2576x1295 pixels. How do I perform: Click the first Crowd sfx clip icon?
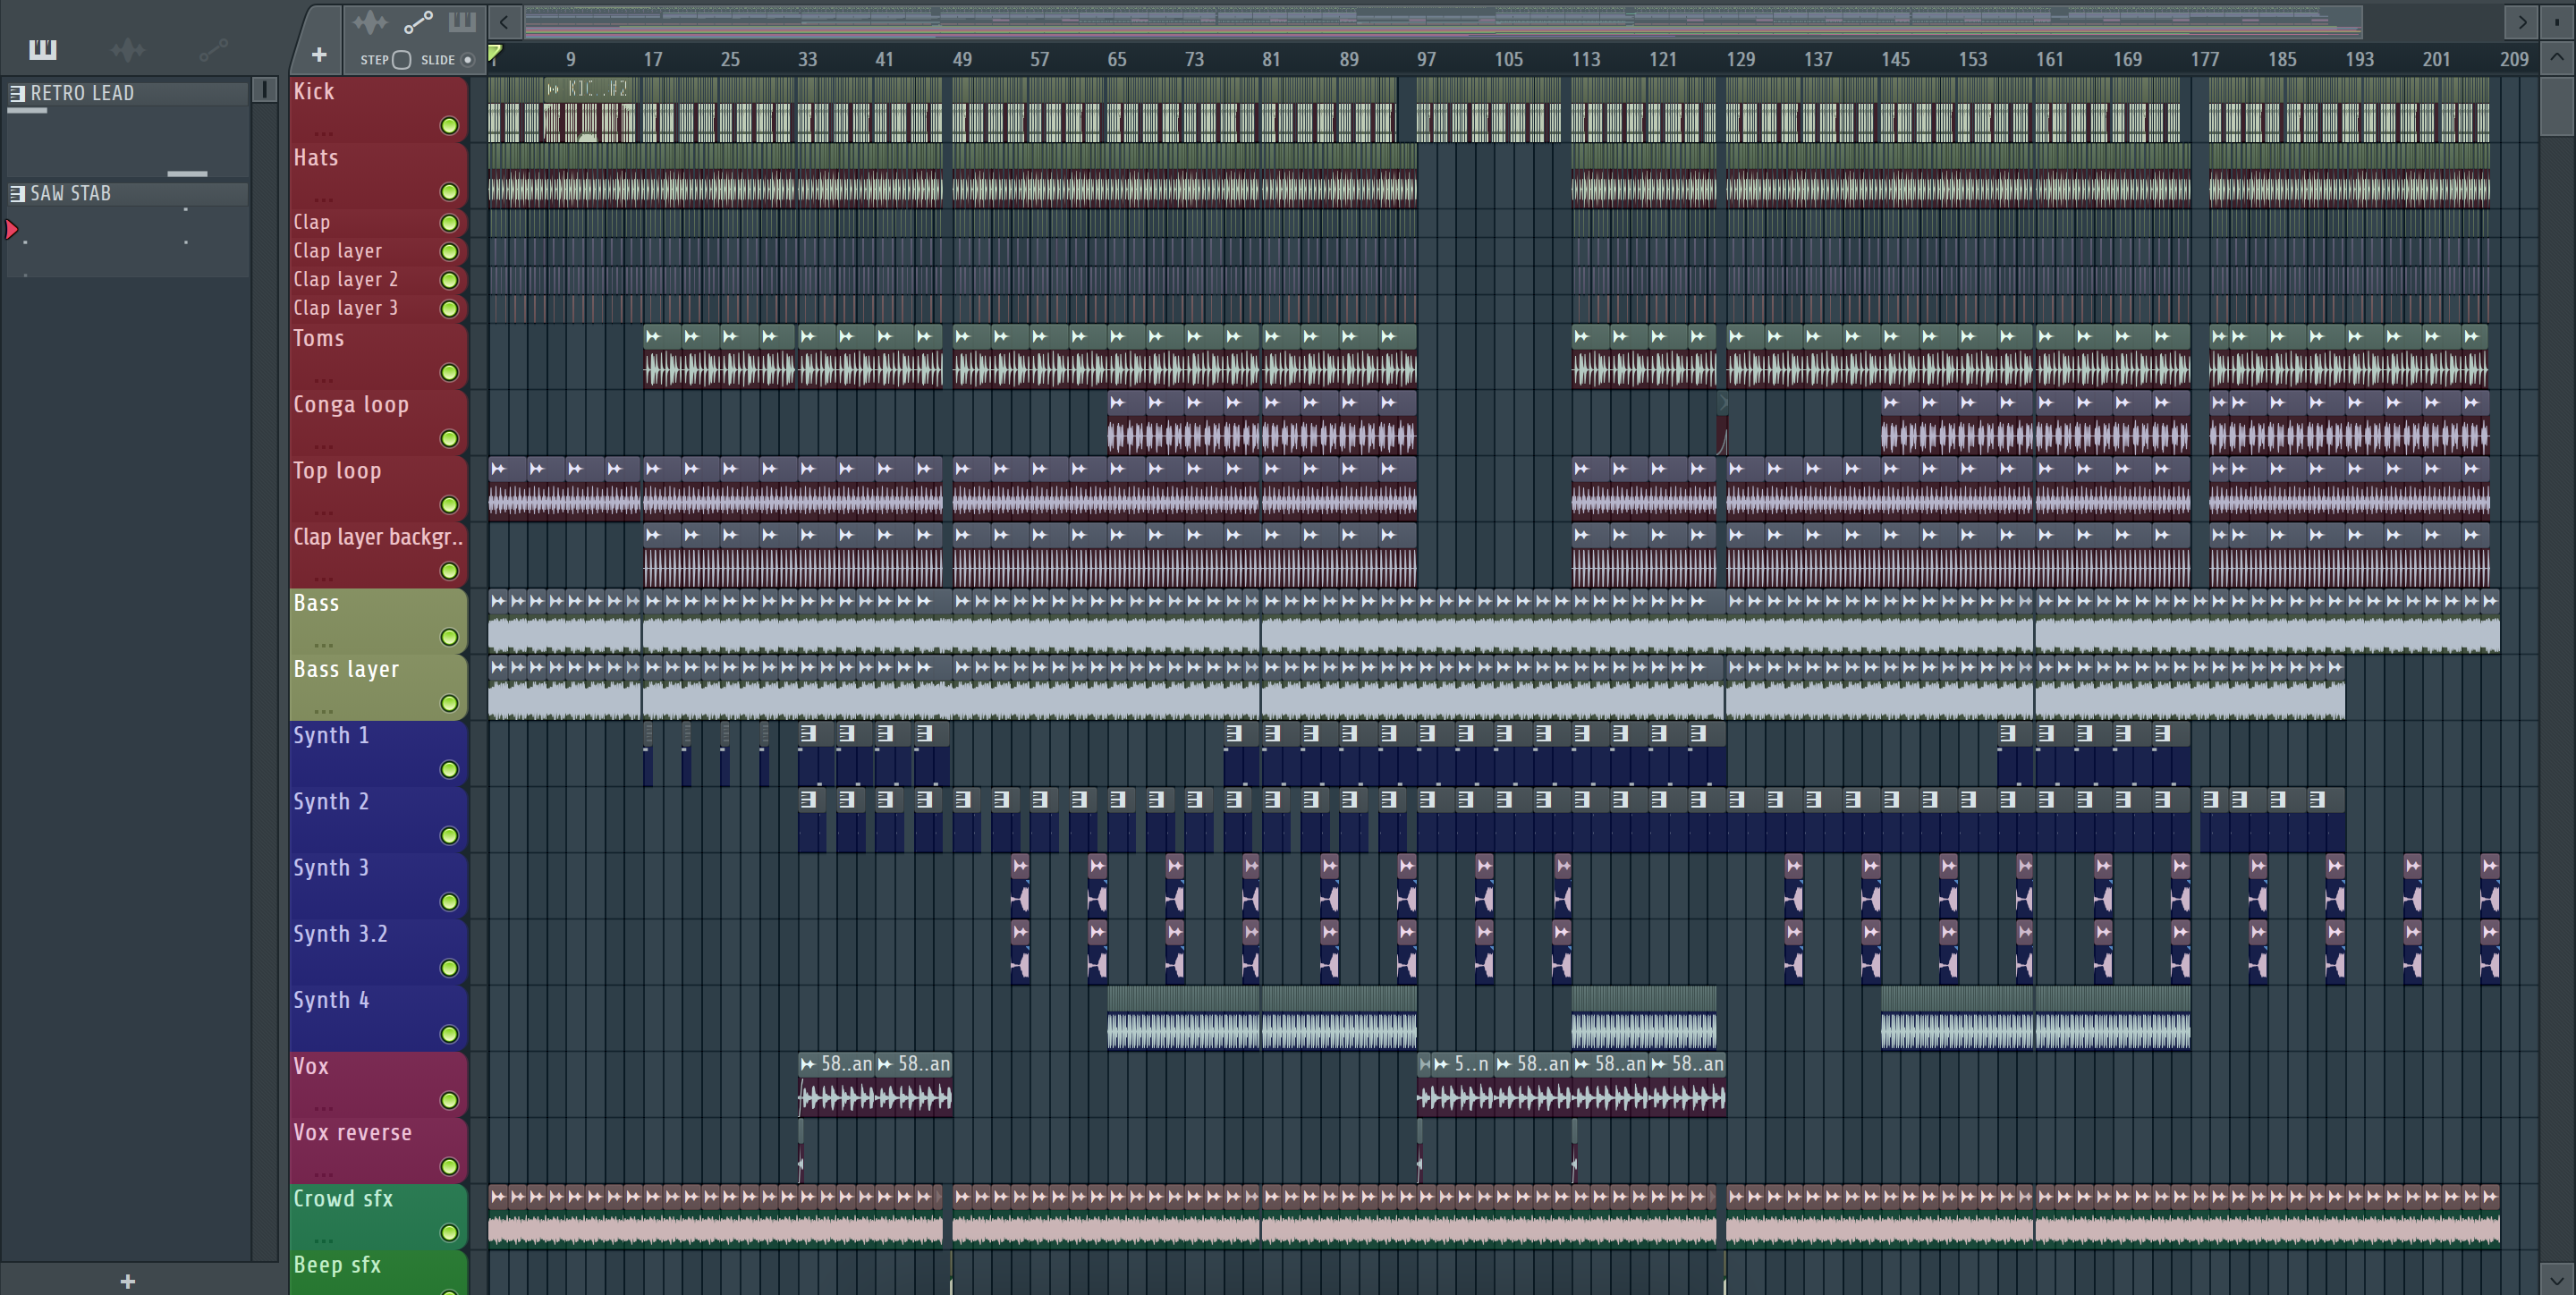[x=497, y=1196]
